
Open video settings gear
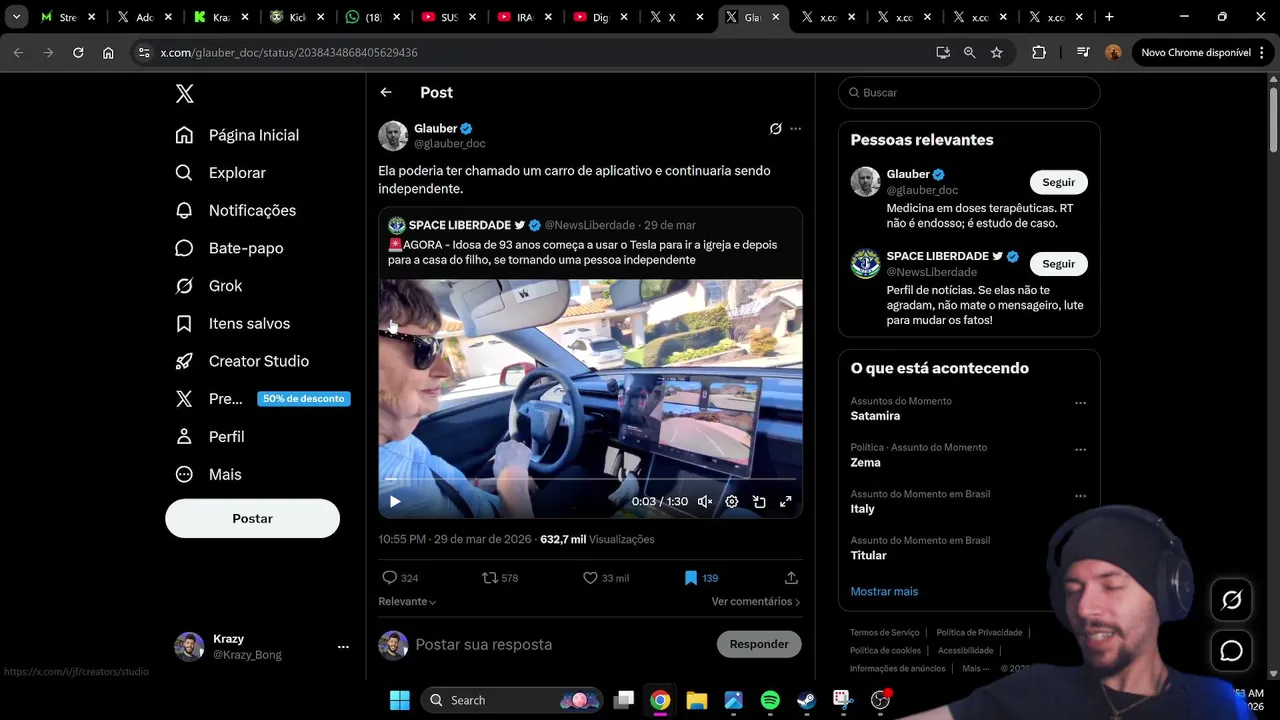click(732, 502)
